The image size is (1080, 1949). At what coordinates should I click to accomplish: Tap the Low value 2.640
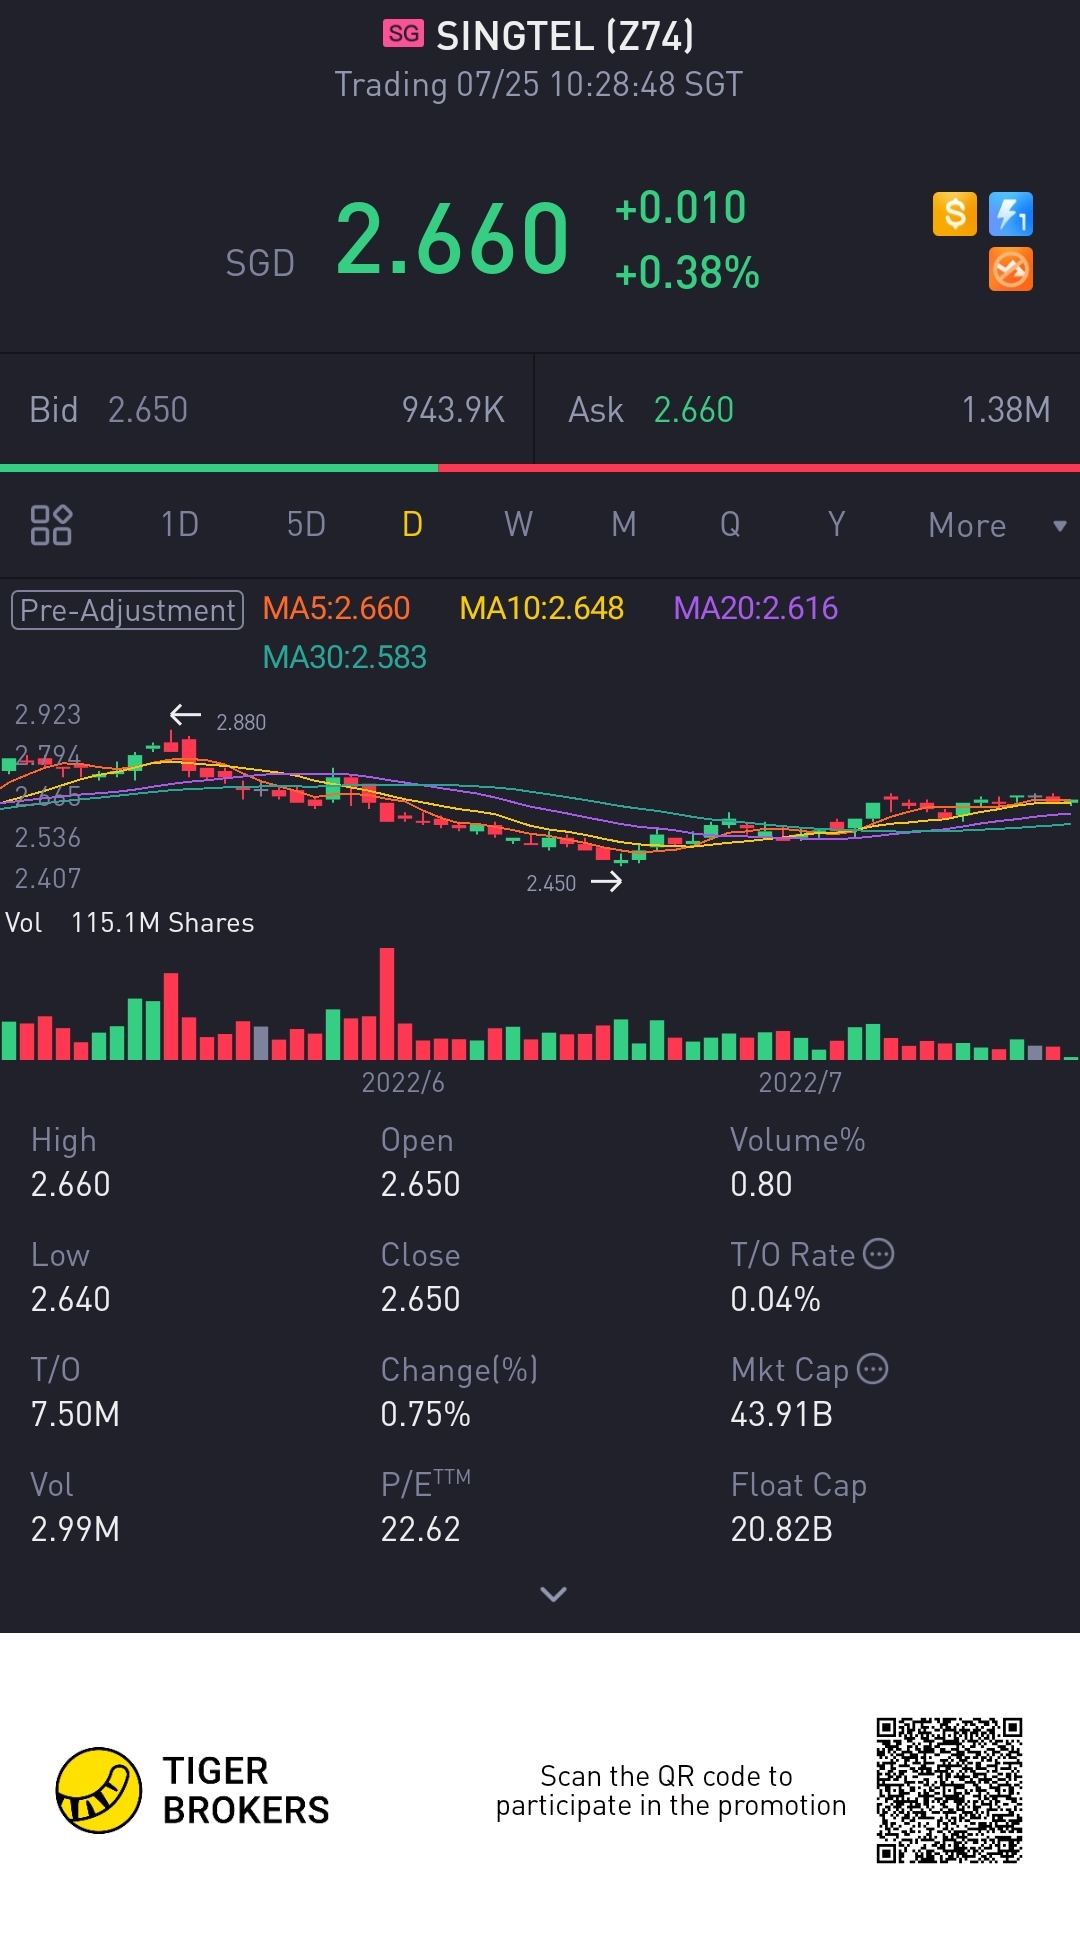tap(70, 1299)
